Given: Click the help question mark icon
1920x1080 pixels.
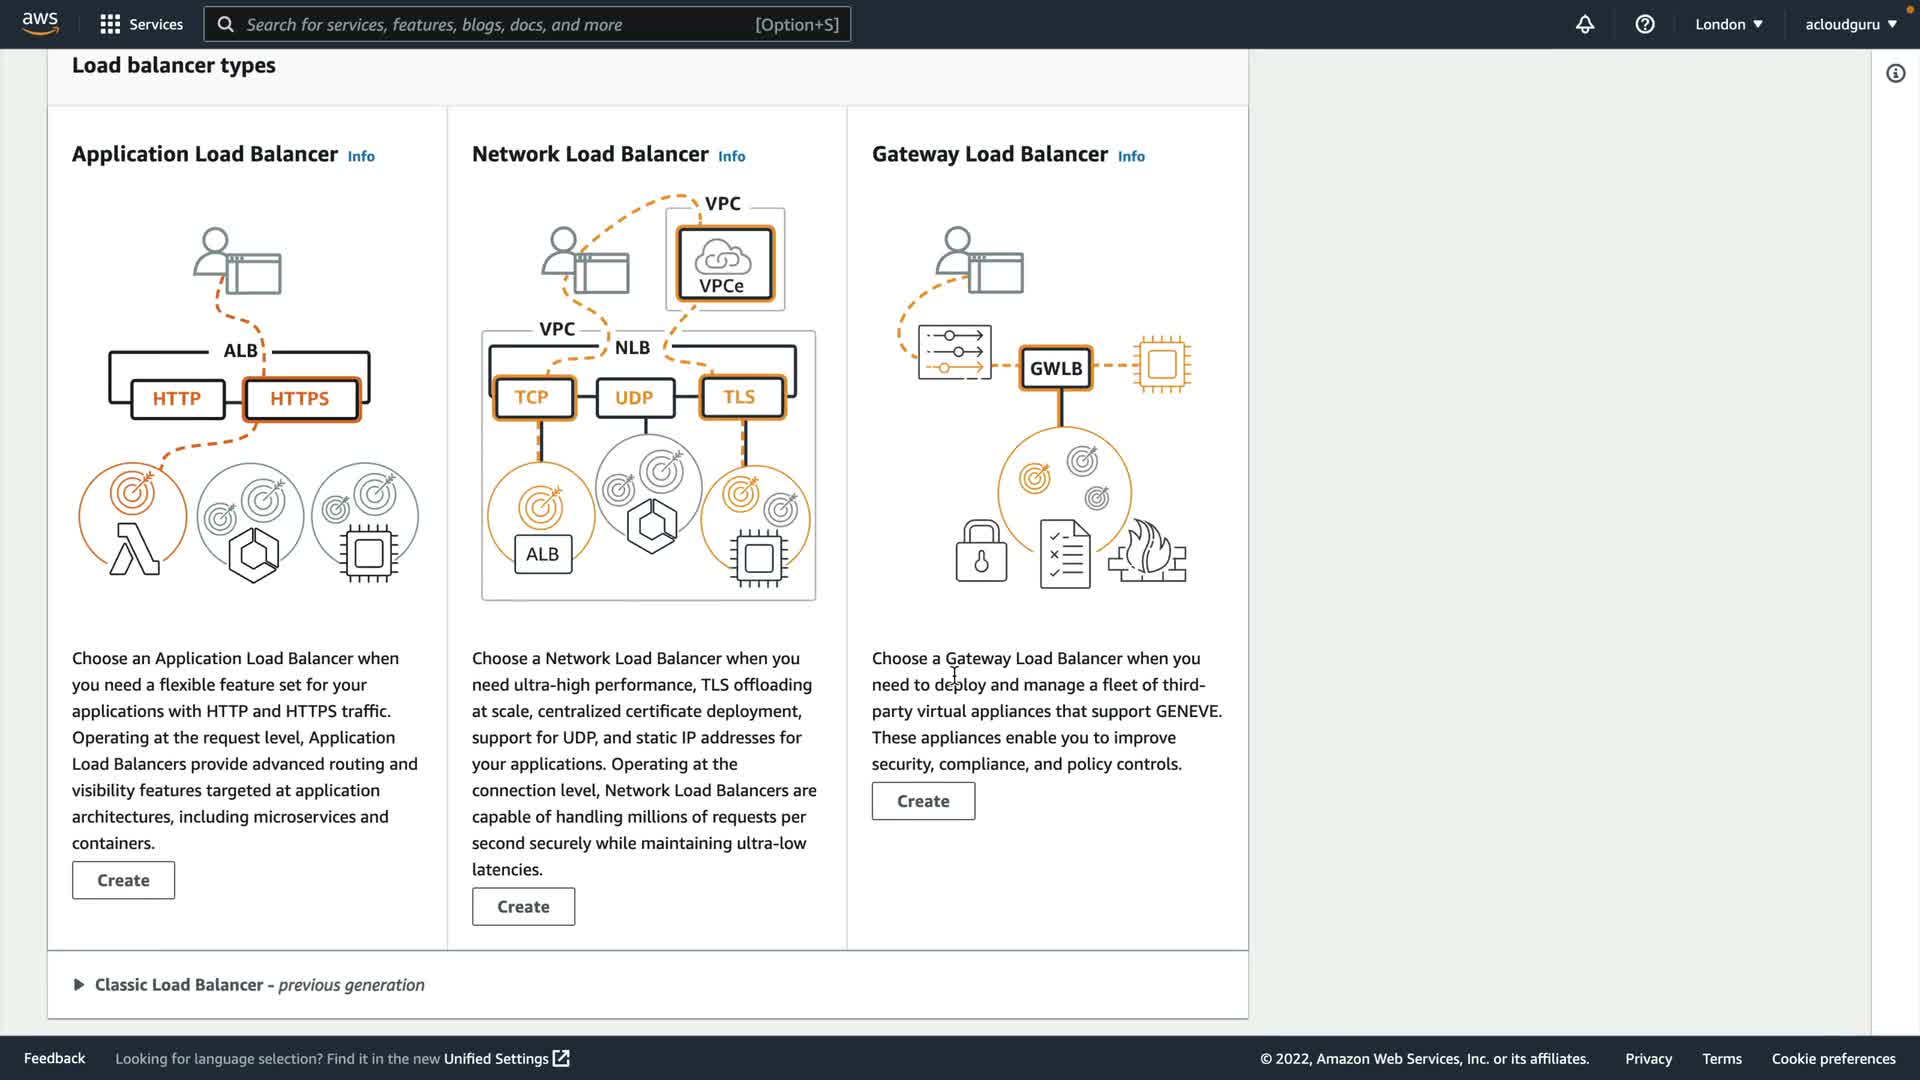Looking at the screenshot, I should point(1645,24).
